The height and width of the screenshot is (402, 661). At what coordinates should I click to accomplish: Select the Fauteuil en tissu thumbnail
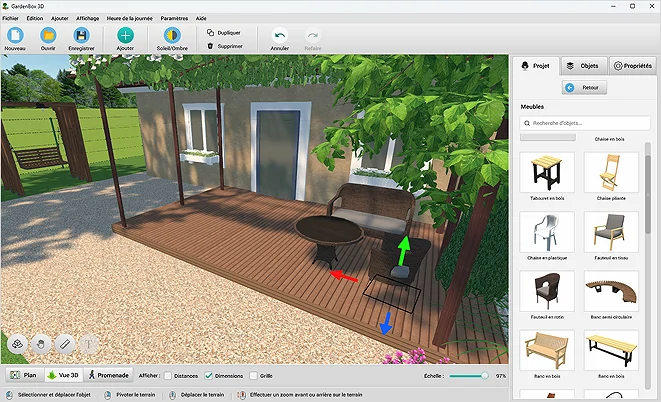pyautogui.click(x=611, y=232)
